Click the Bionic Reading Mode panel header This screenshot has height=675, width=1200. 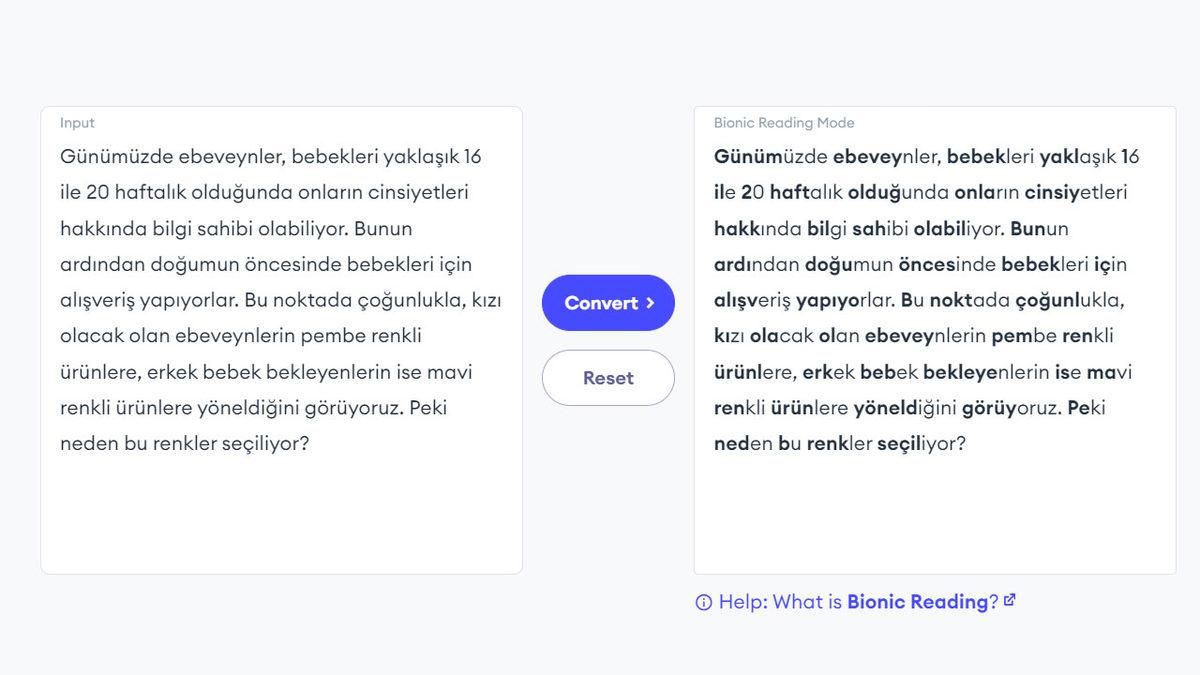(784, 122)
